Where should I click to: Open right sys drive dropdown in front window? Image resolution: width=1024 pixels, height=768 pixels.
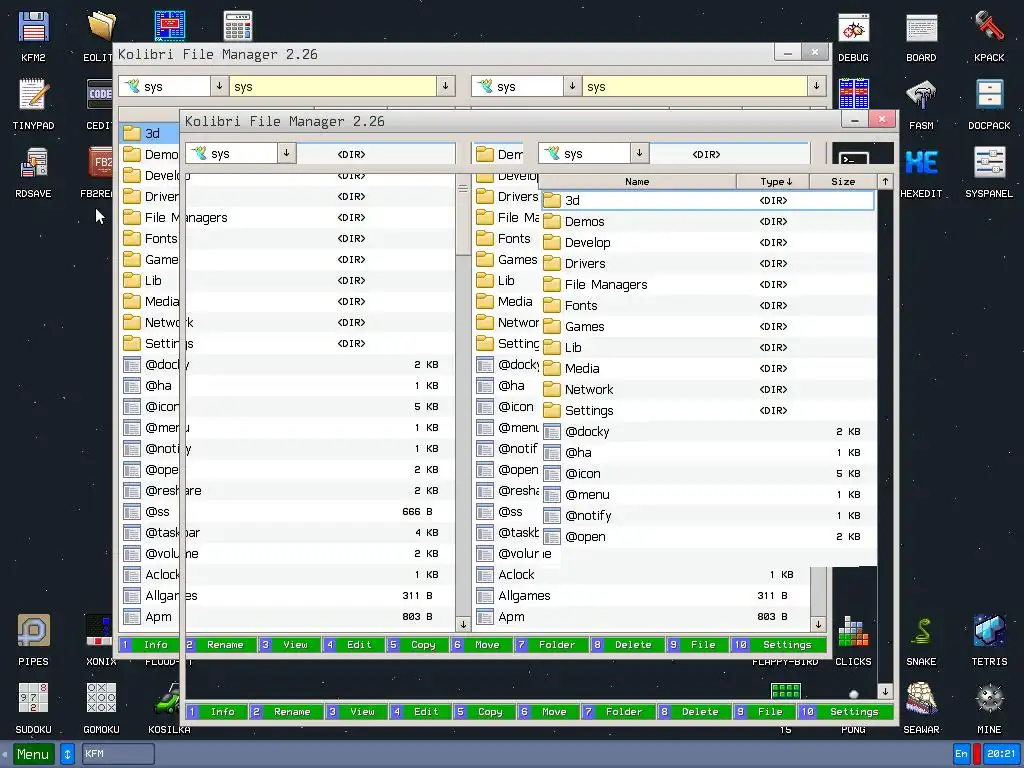[639, 153]
